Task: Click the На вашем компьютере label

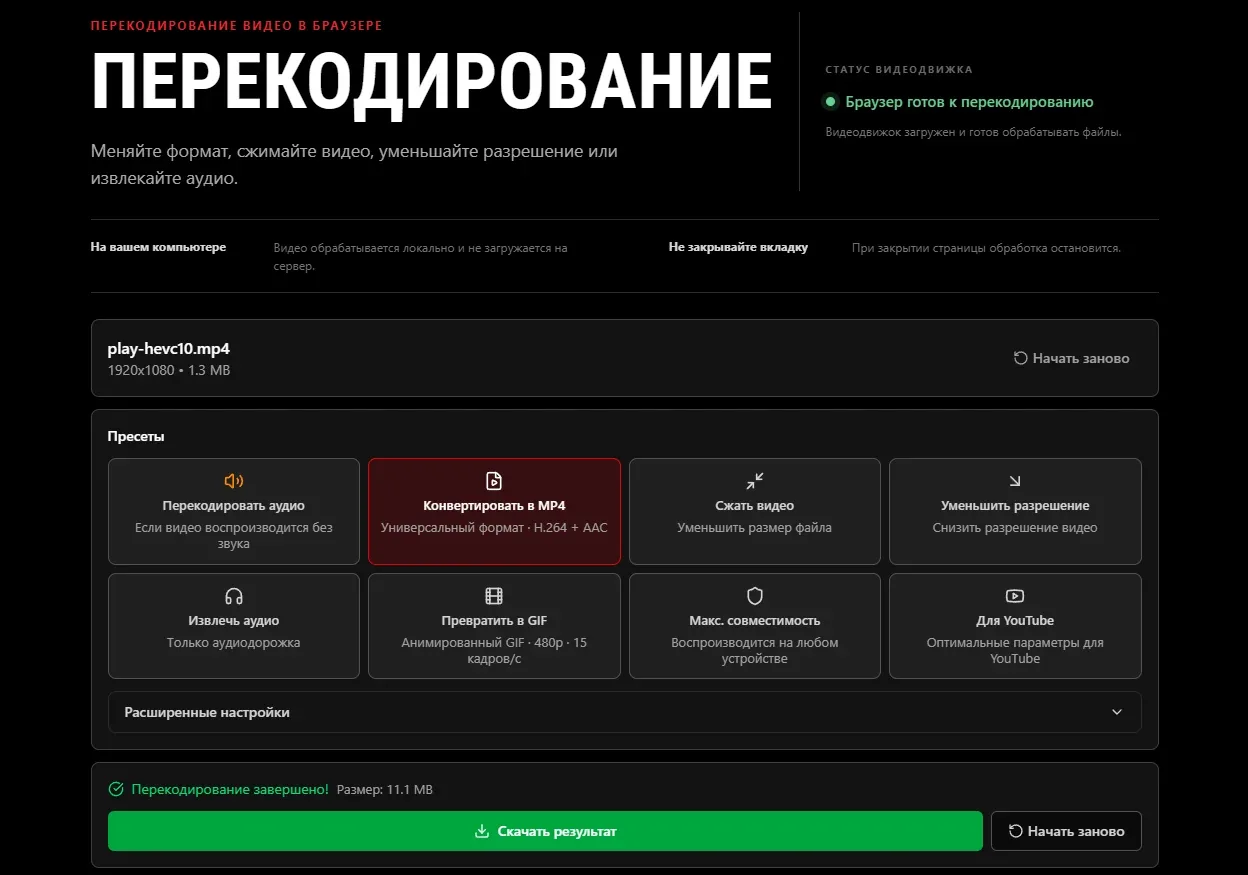Action: tap(158, 247)
